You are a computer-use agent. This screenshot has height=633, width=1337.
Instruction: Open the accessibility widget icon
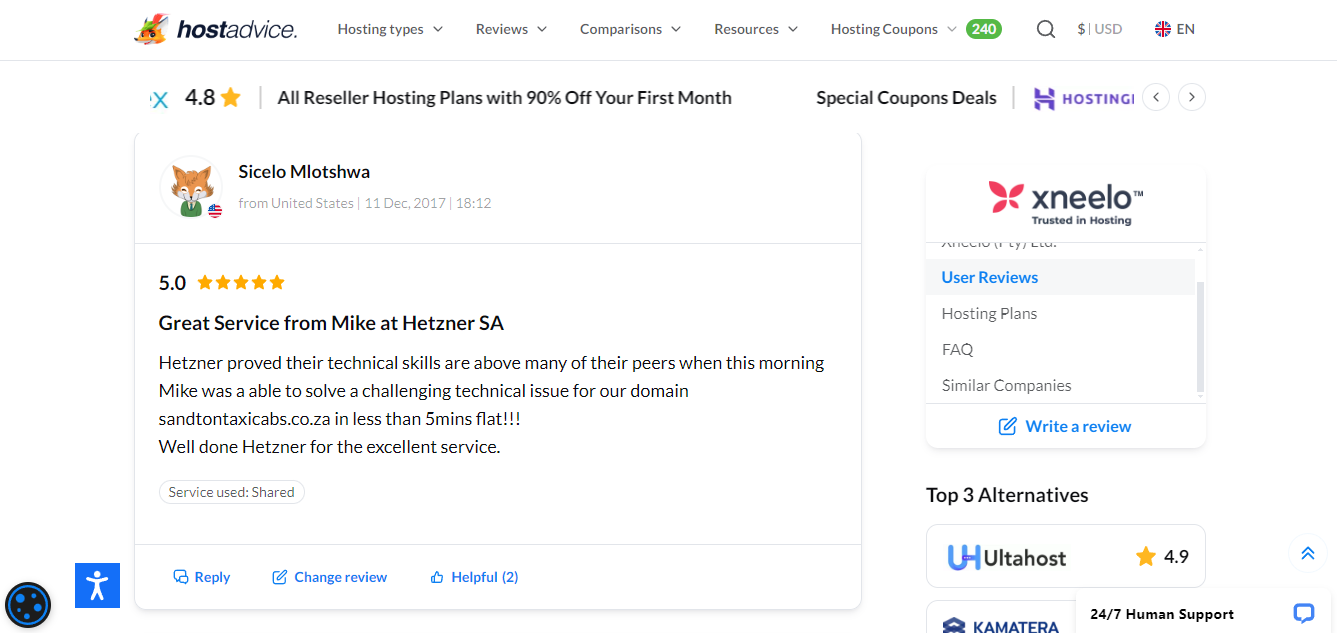97,585
